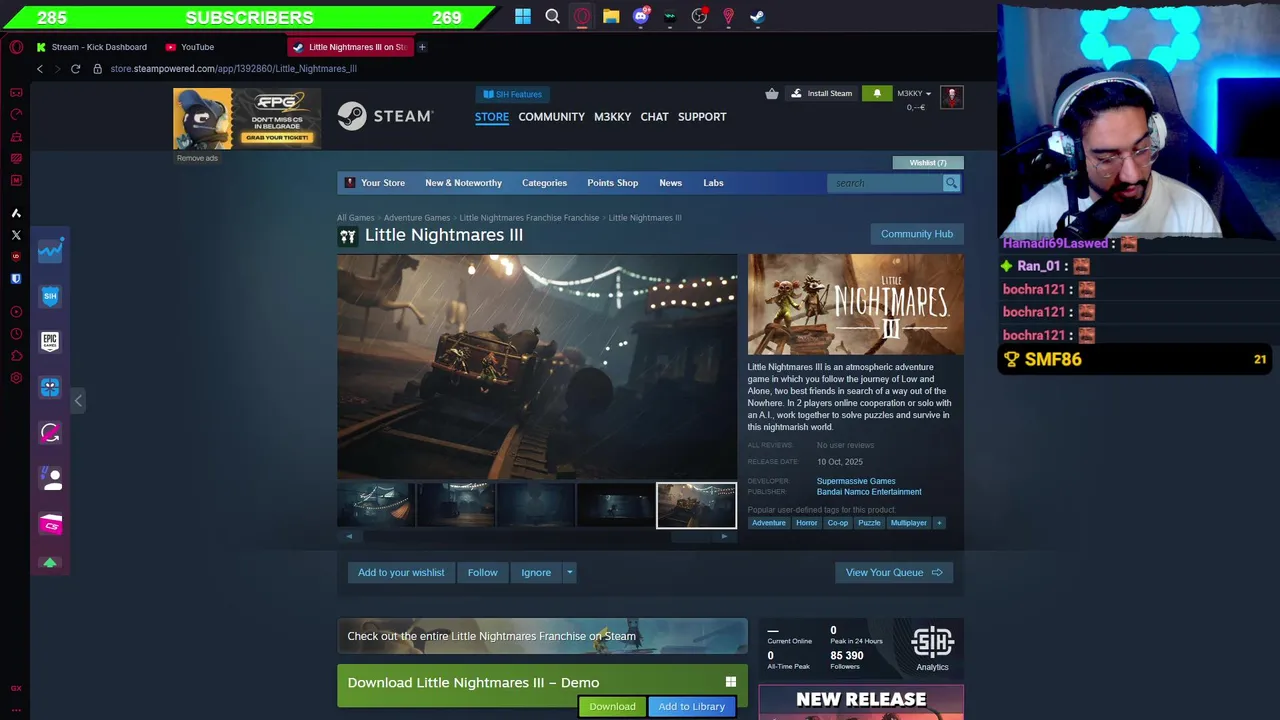1280x720 pixels.
Task: Download the Little Nightmares III demo
Action: (x=612, y=706)
